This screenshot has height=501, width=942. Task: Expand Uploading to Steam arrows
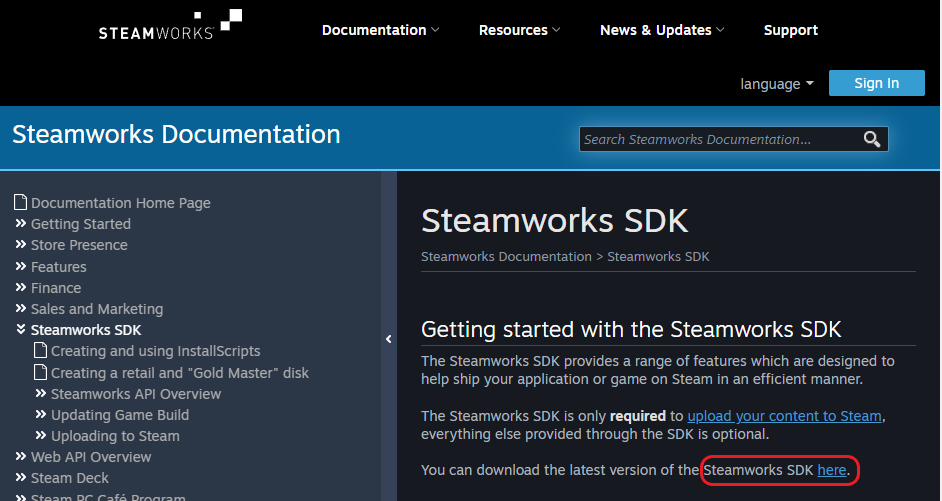pyautogui.click(x=41, y=436)
